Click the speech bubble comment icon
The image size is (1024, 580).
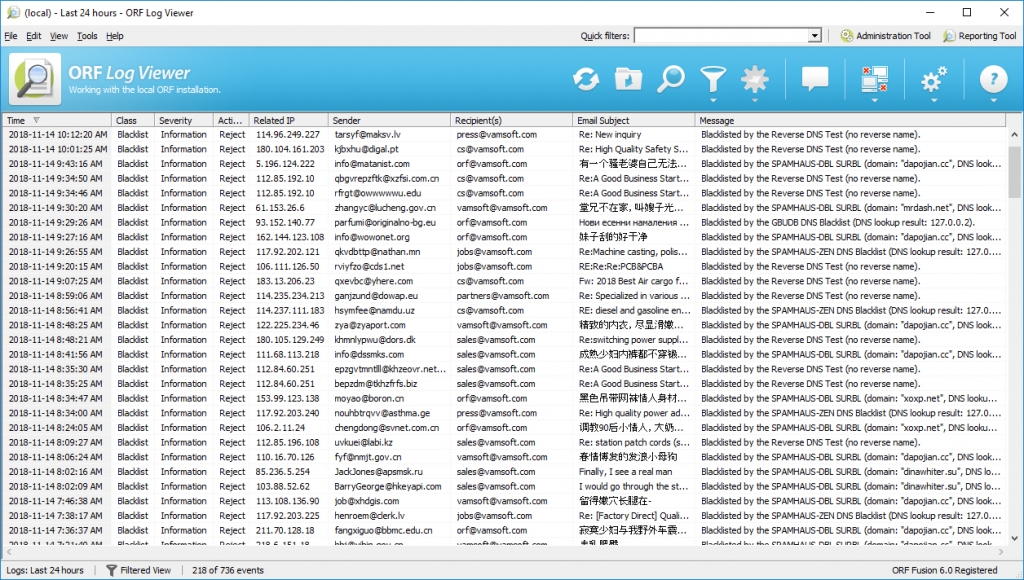(815, 79)
